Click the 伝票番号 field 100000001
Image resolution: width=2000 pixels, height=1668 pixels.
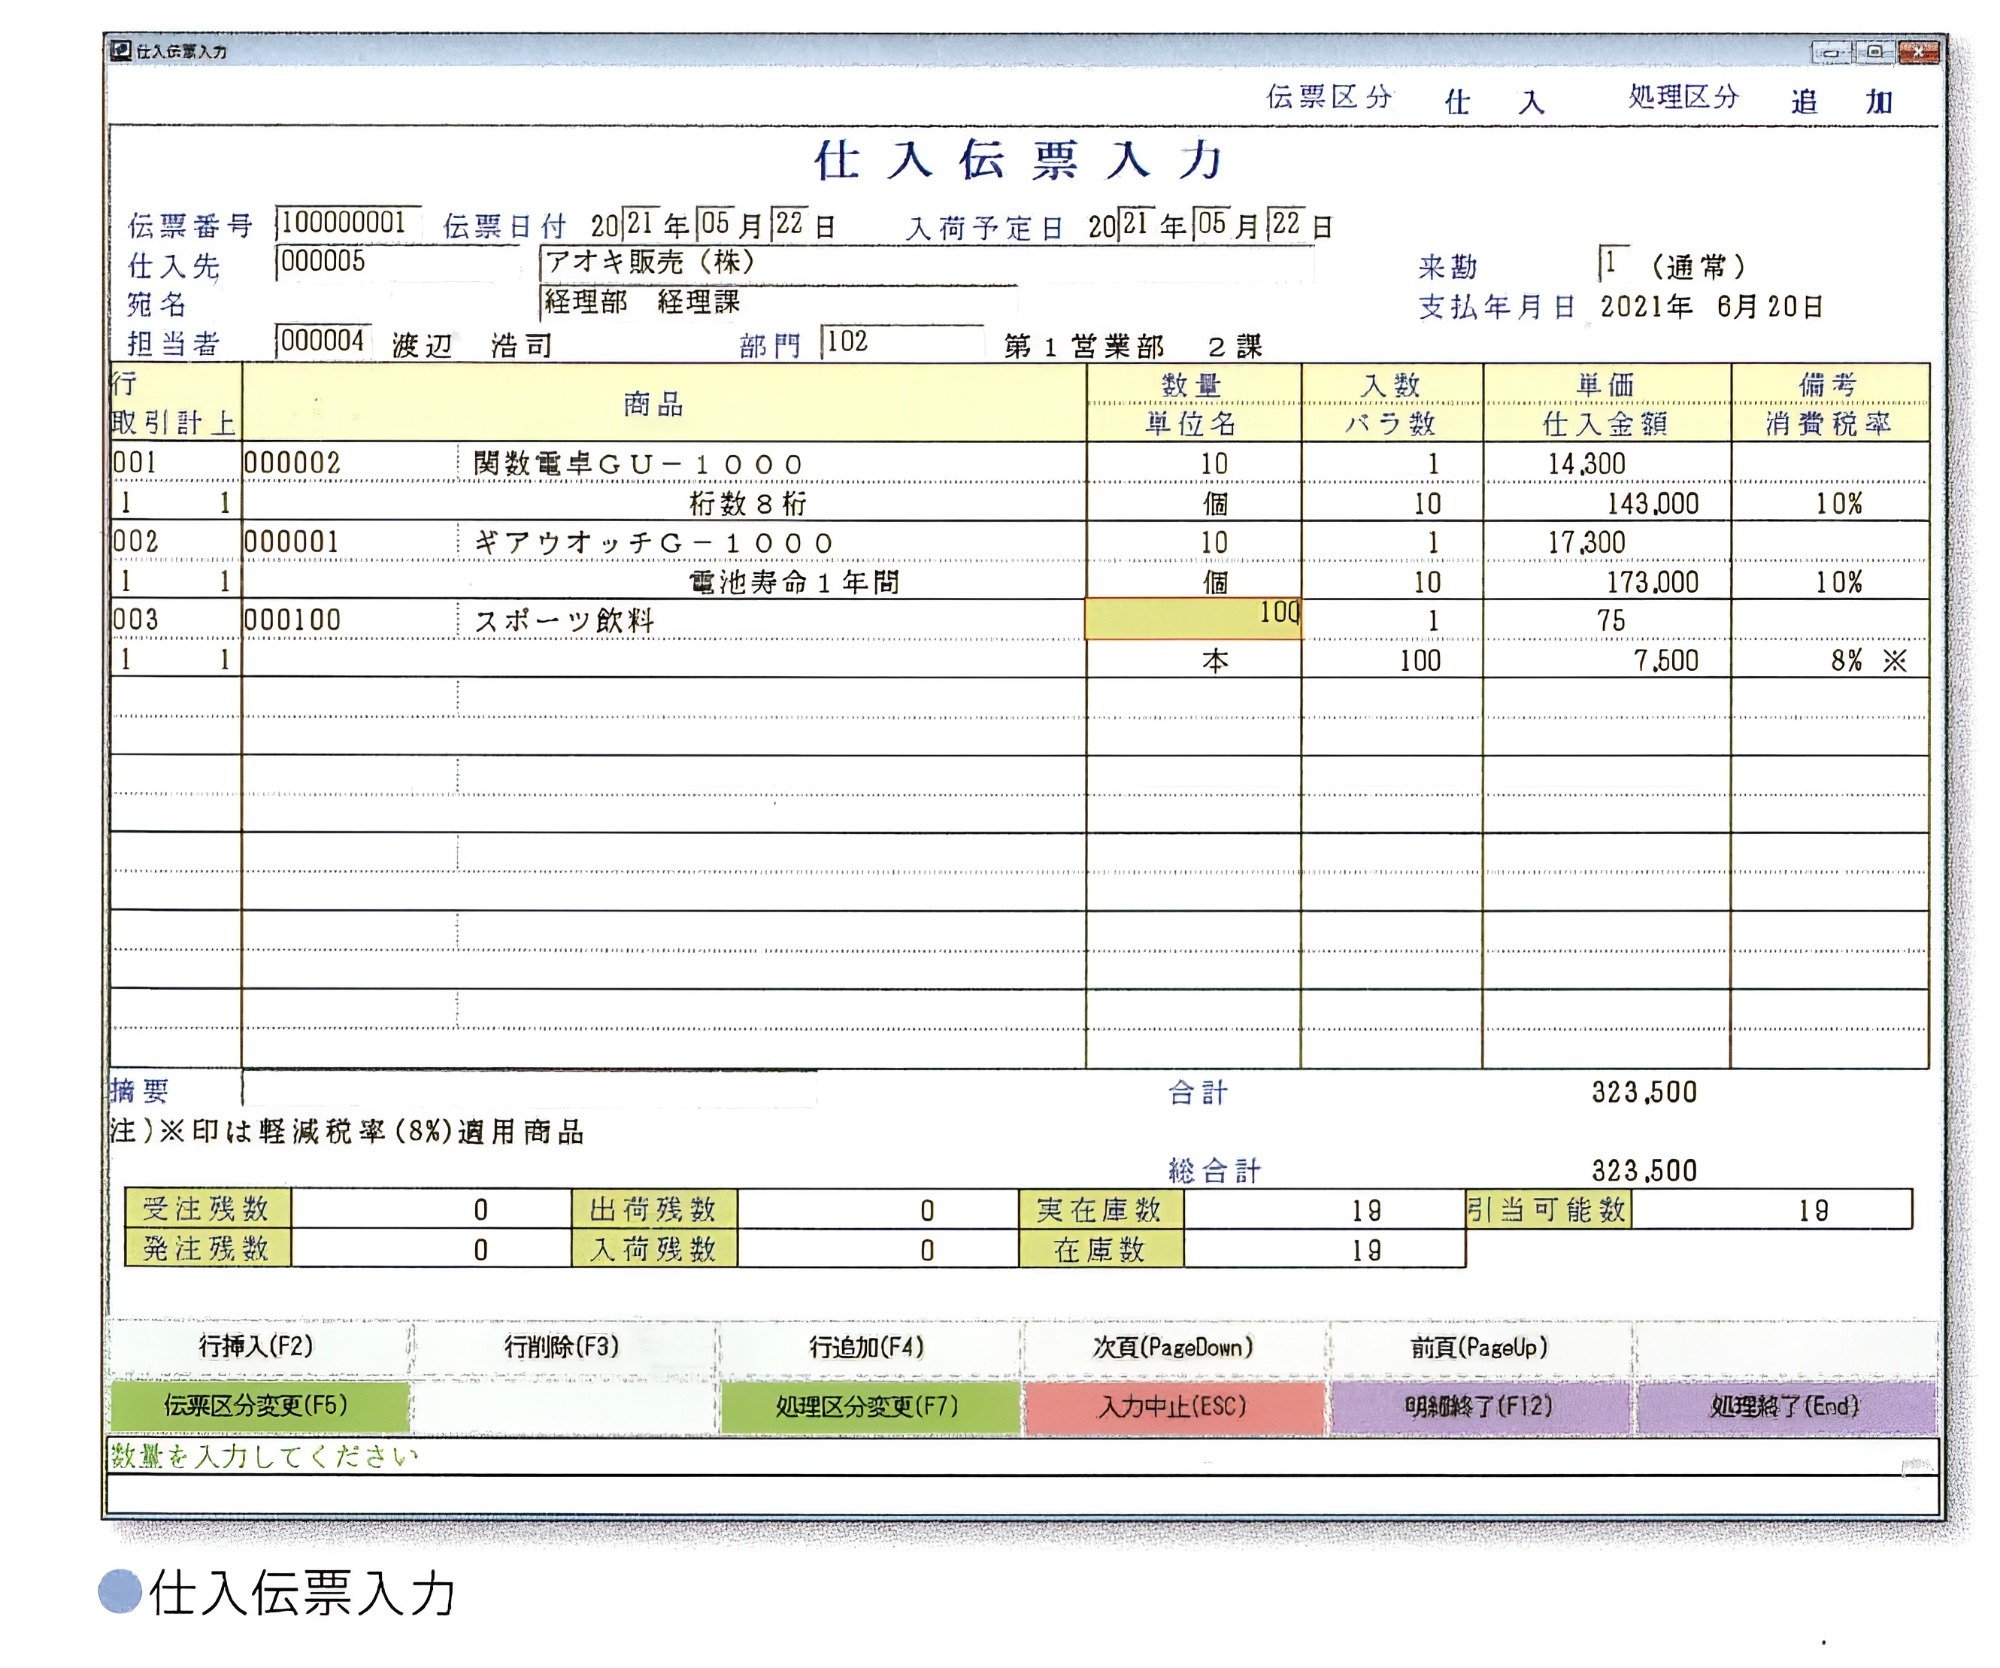(348, 223)
